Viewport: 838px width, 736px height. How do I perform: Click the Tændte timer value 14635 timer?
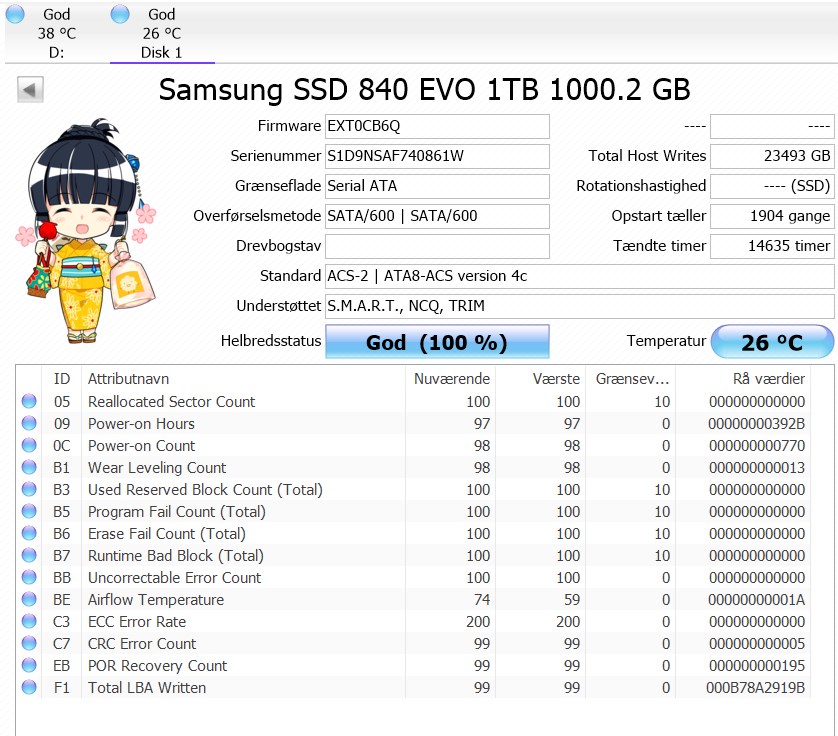(x=772, y=246)
